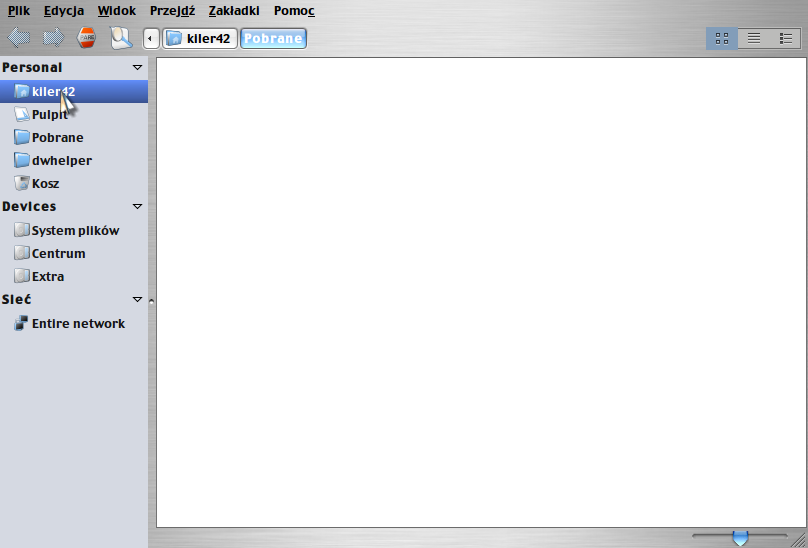Click the trash can icon beside Kosz

pos(22,183)
